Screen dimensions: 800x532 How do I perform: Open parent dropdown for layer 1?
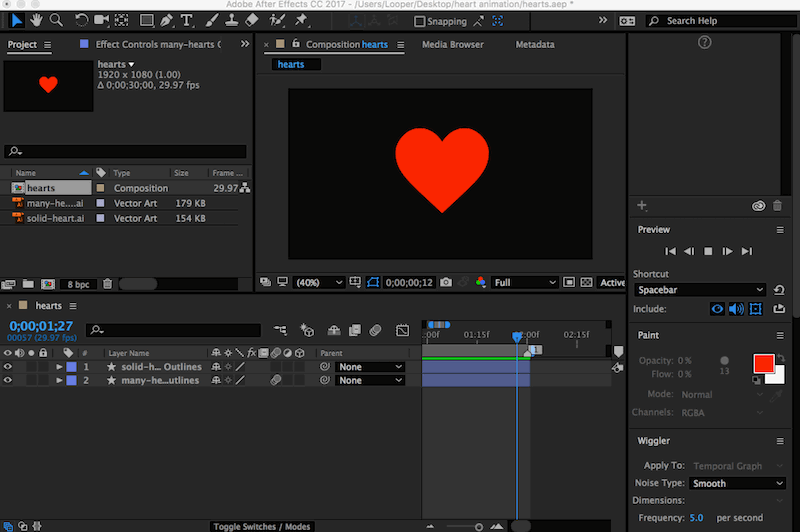(370, 367)
